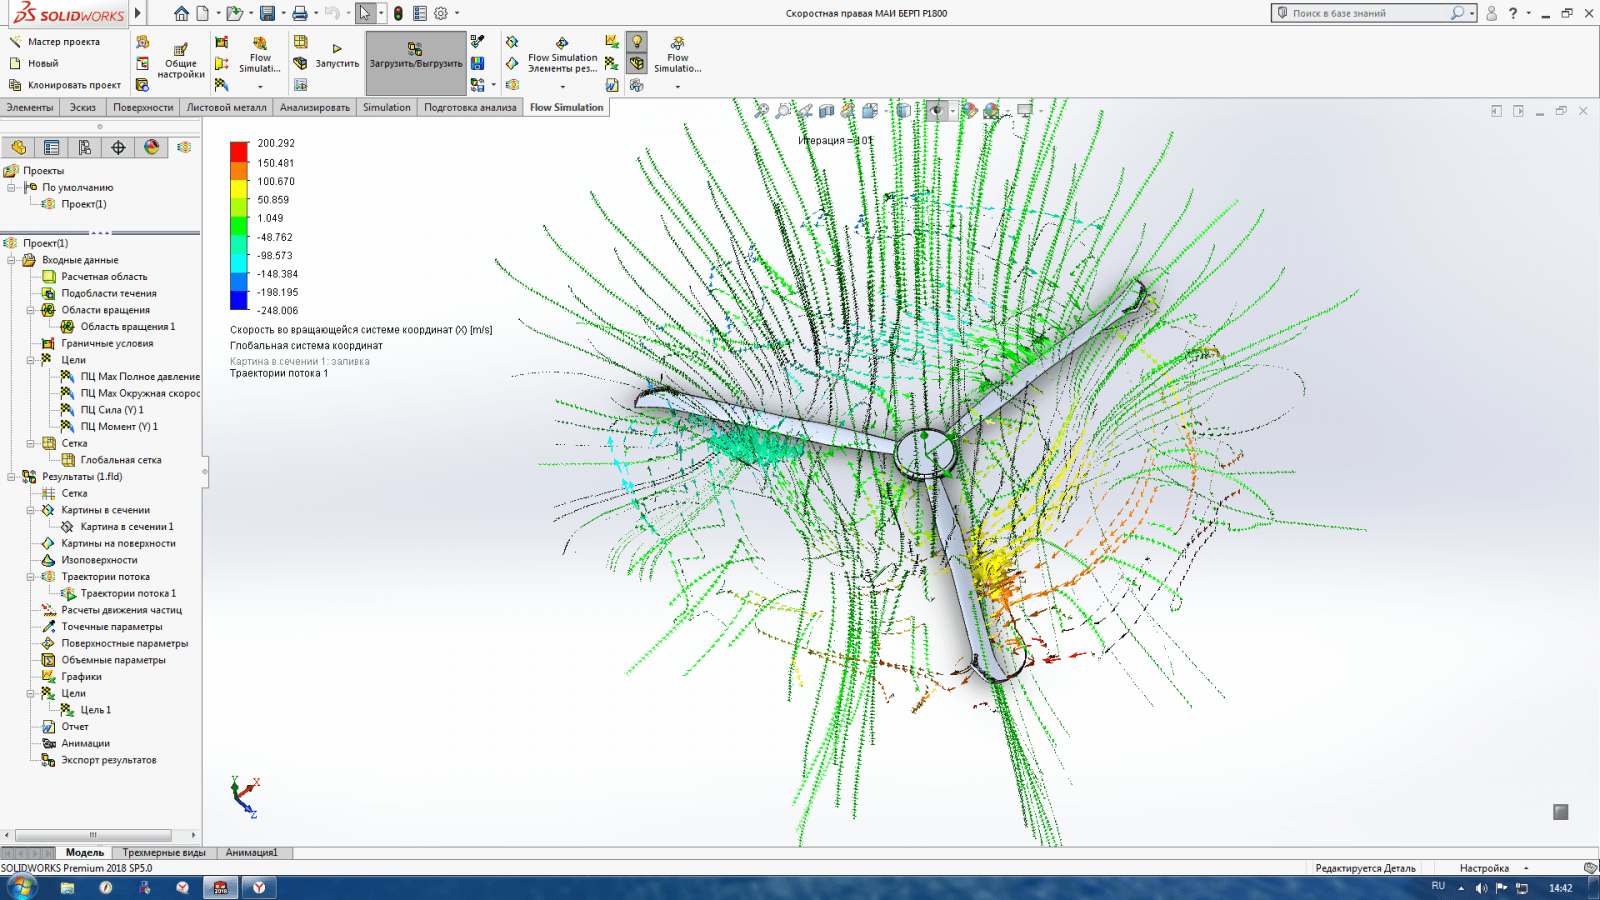1600x900 pixels.
Task: Click the red swatch on color legend
Action: pyautogui.click(x=239, y=151)
